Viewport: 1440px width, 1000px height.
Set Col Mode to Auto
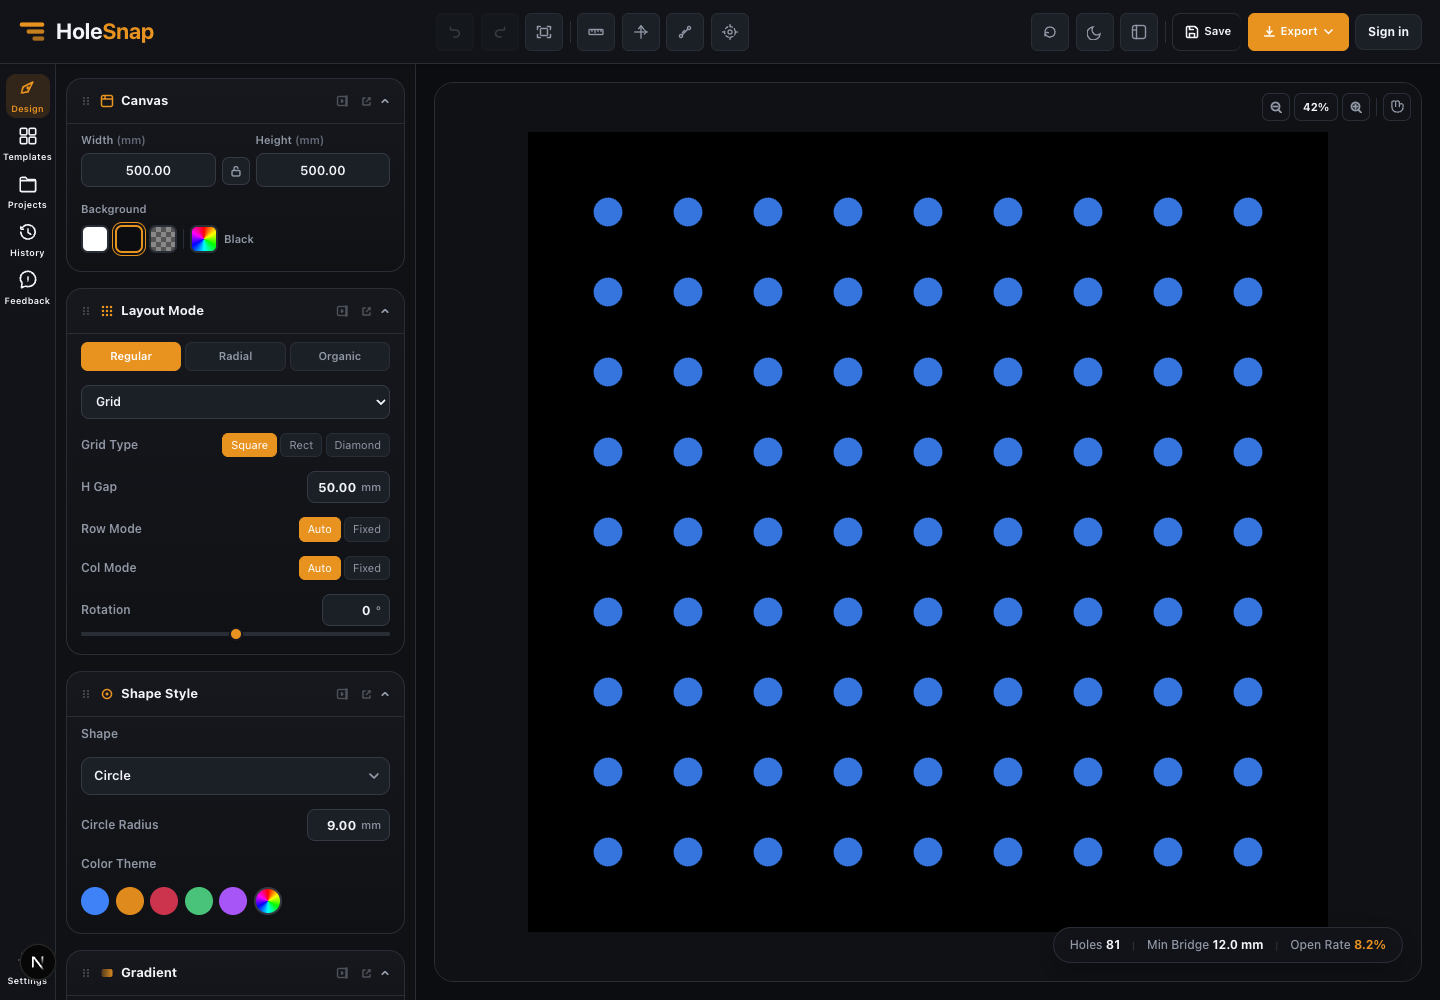(320, 568)
